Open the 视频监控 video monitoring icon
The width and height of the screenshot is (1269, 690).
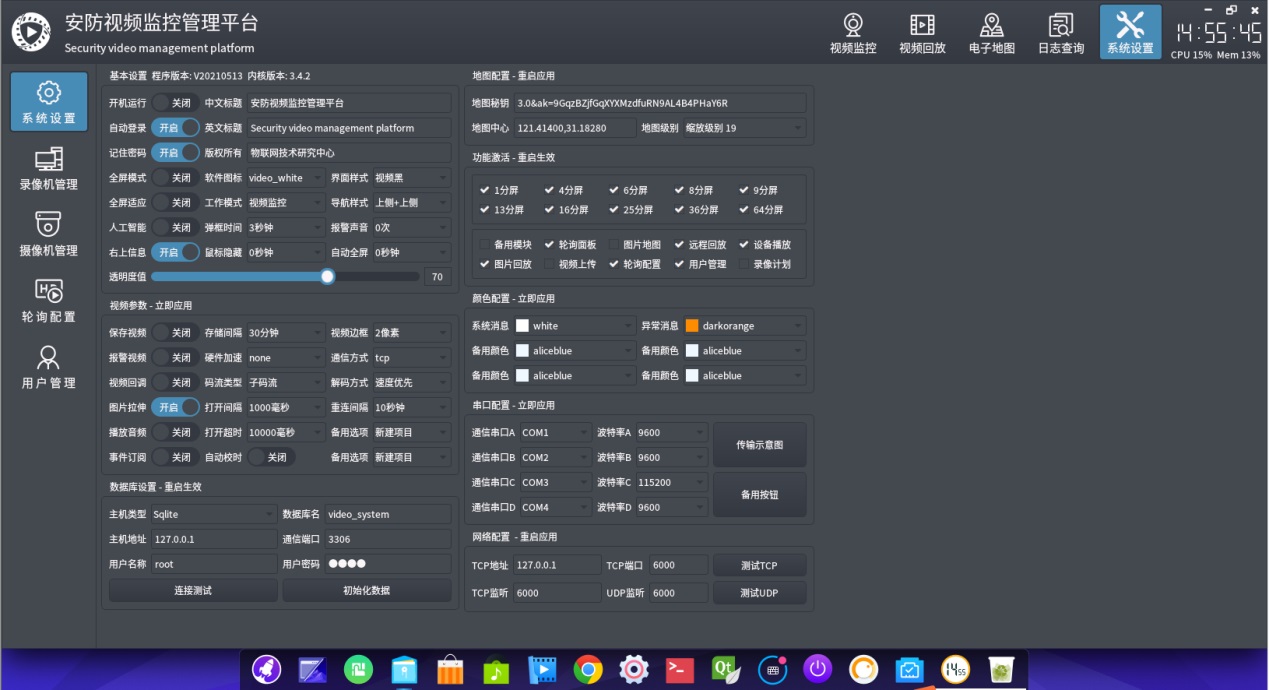[x=852, y=32]
